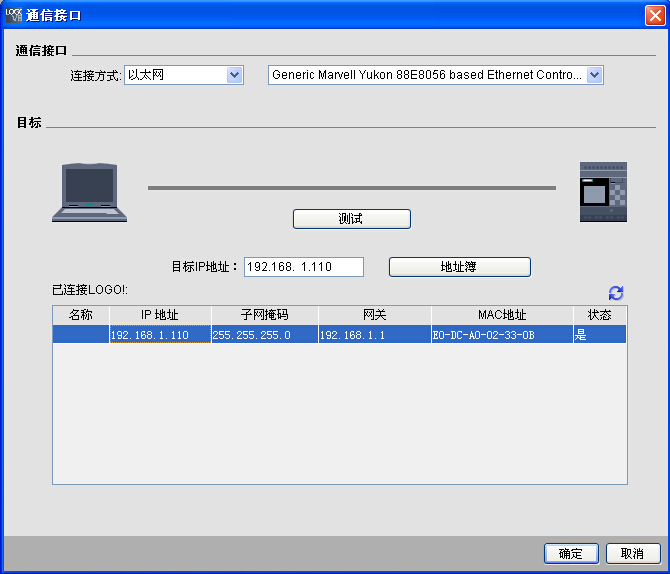670x574 pixels.
Task: Click the LOGO! app icon in title bar
Action: point(14,15)
